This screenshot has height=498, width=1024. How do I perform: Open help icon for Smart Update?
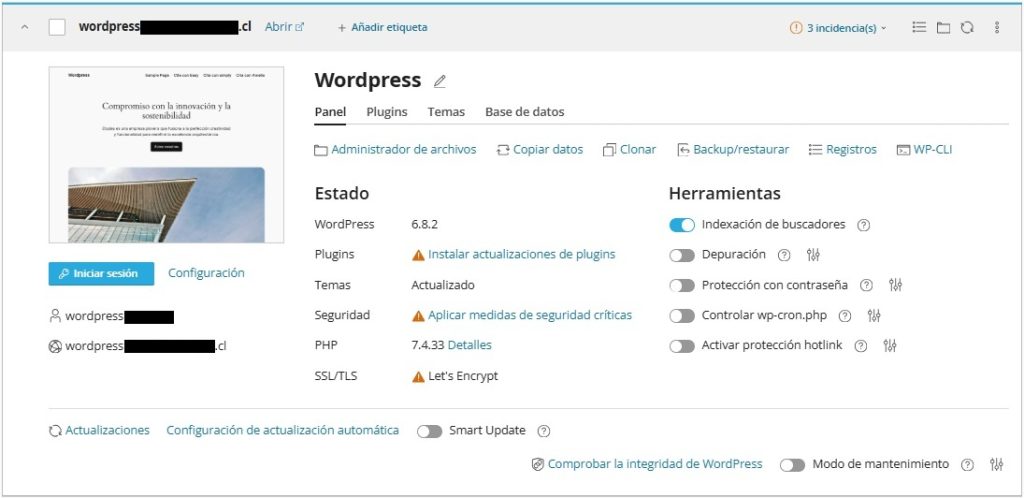[x=543, y=431]
